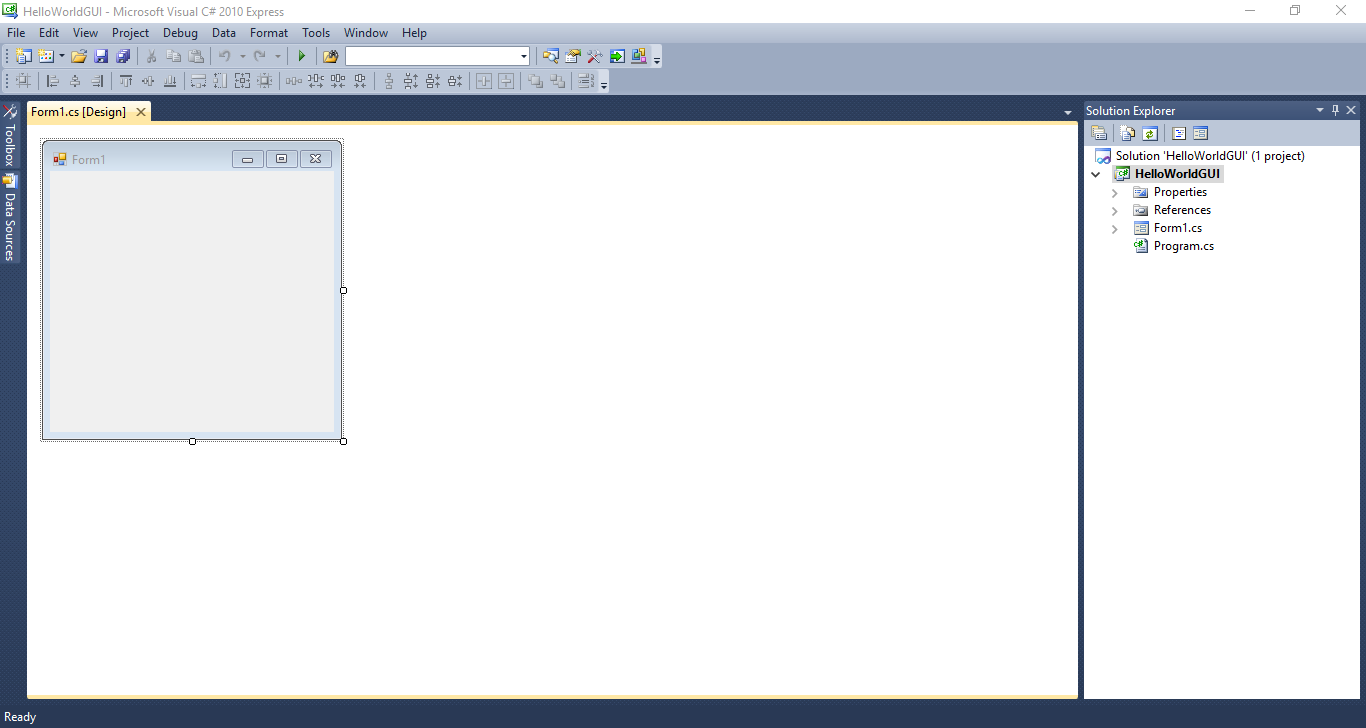Click the Tab Order layout icon
This screenshot has width=1366, height=728.
click(586, 81)
